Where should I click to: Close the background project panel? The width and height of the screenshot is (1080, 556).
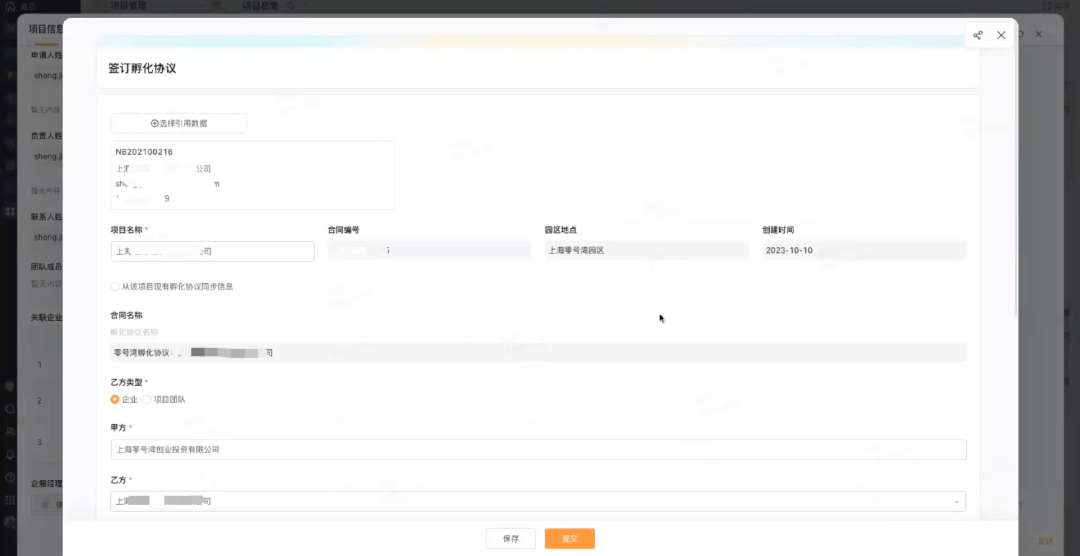tap(1039, 34)
